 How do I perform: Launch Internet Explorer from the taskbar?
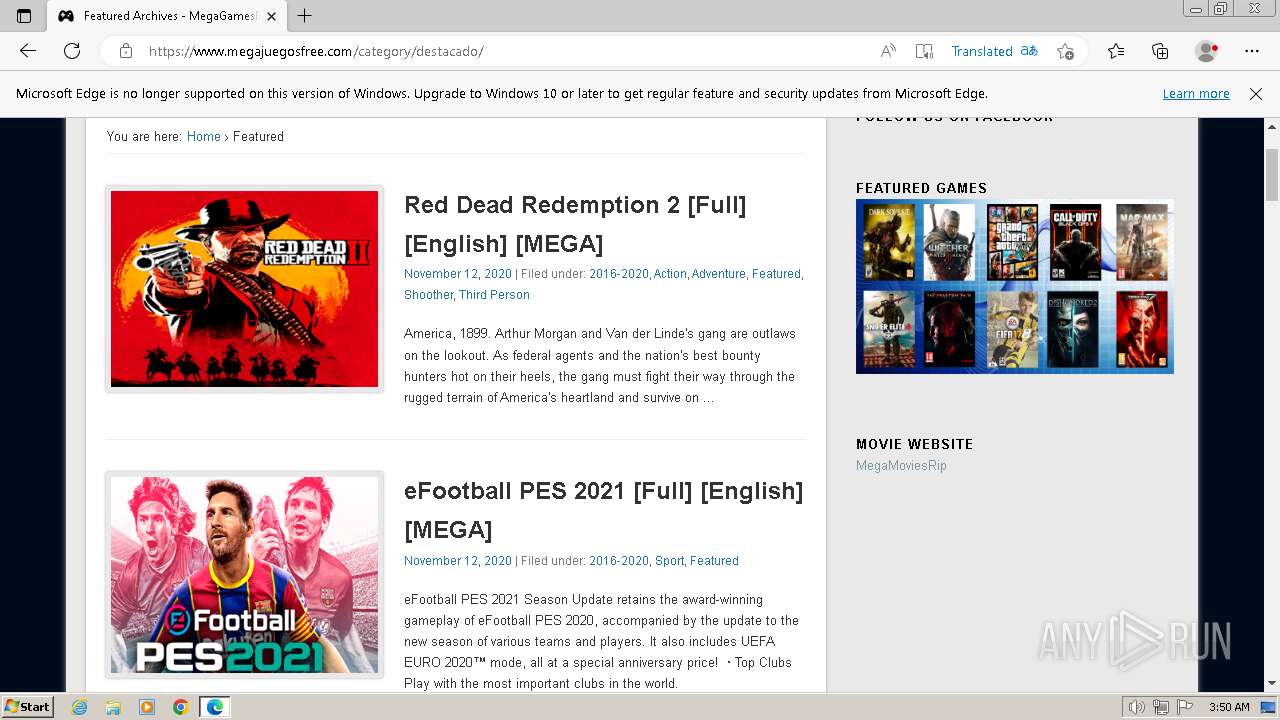click(x=80, y=707)
